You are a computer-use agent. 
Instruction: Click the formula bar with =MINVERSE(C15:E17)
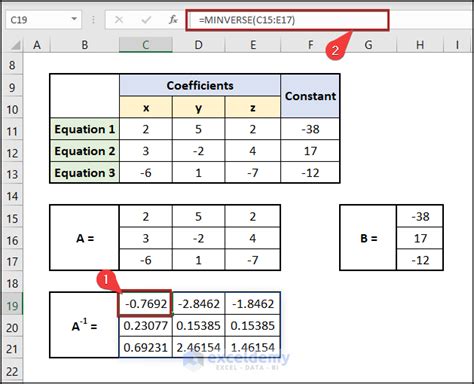pyautogui.click(x=287, y=20)
